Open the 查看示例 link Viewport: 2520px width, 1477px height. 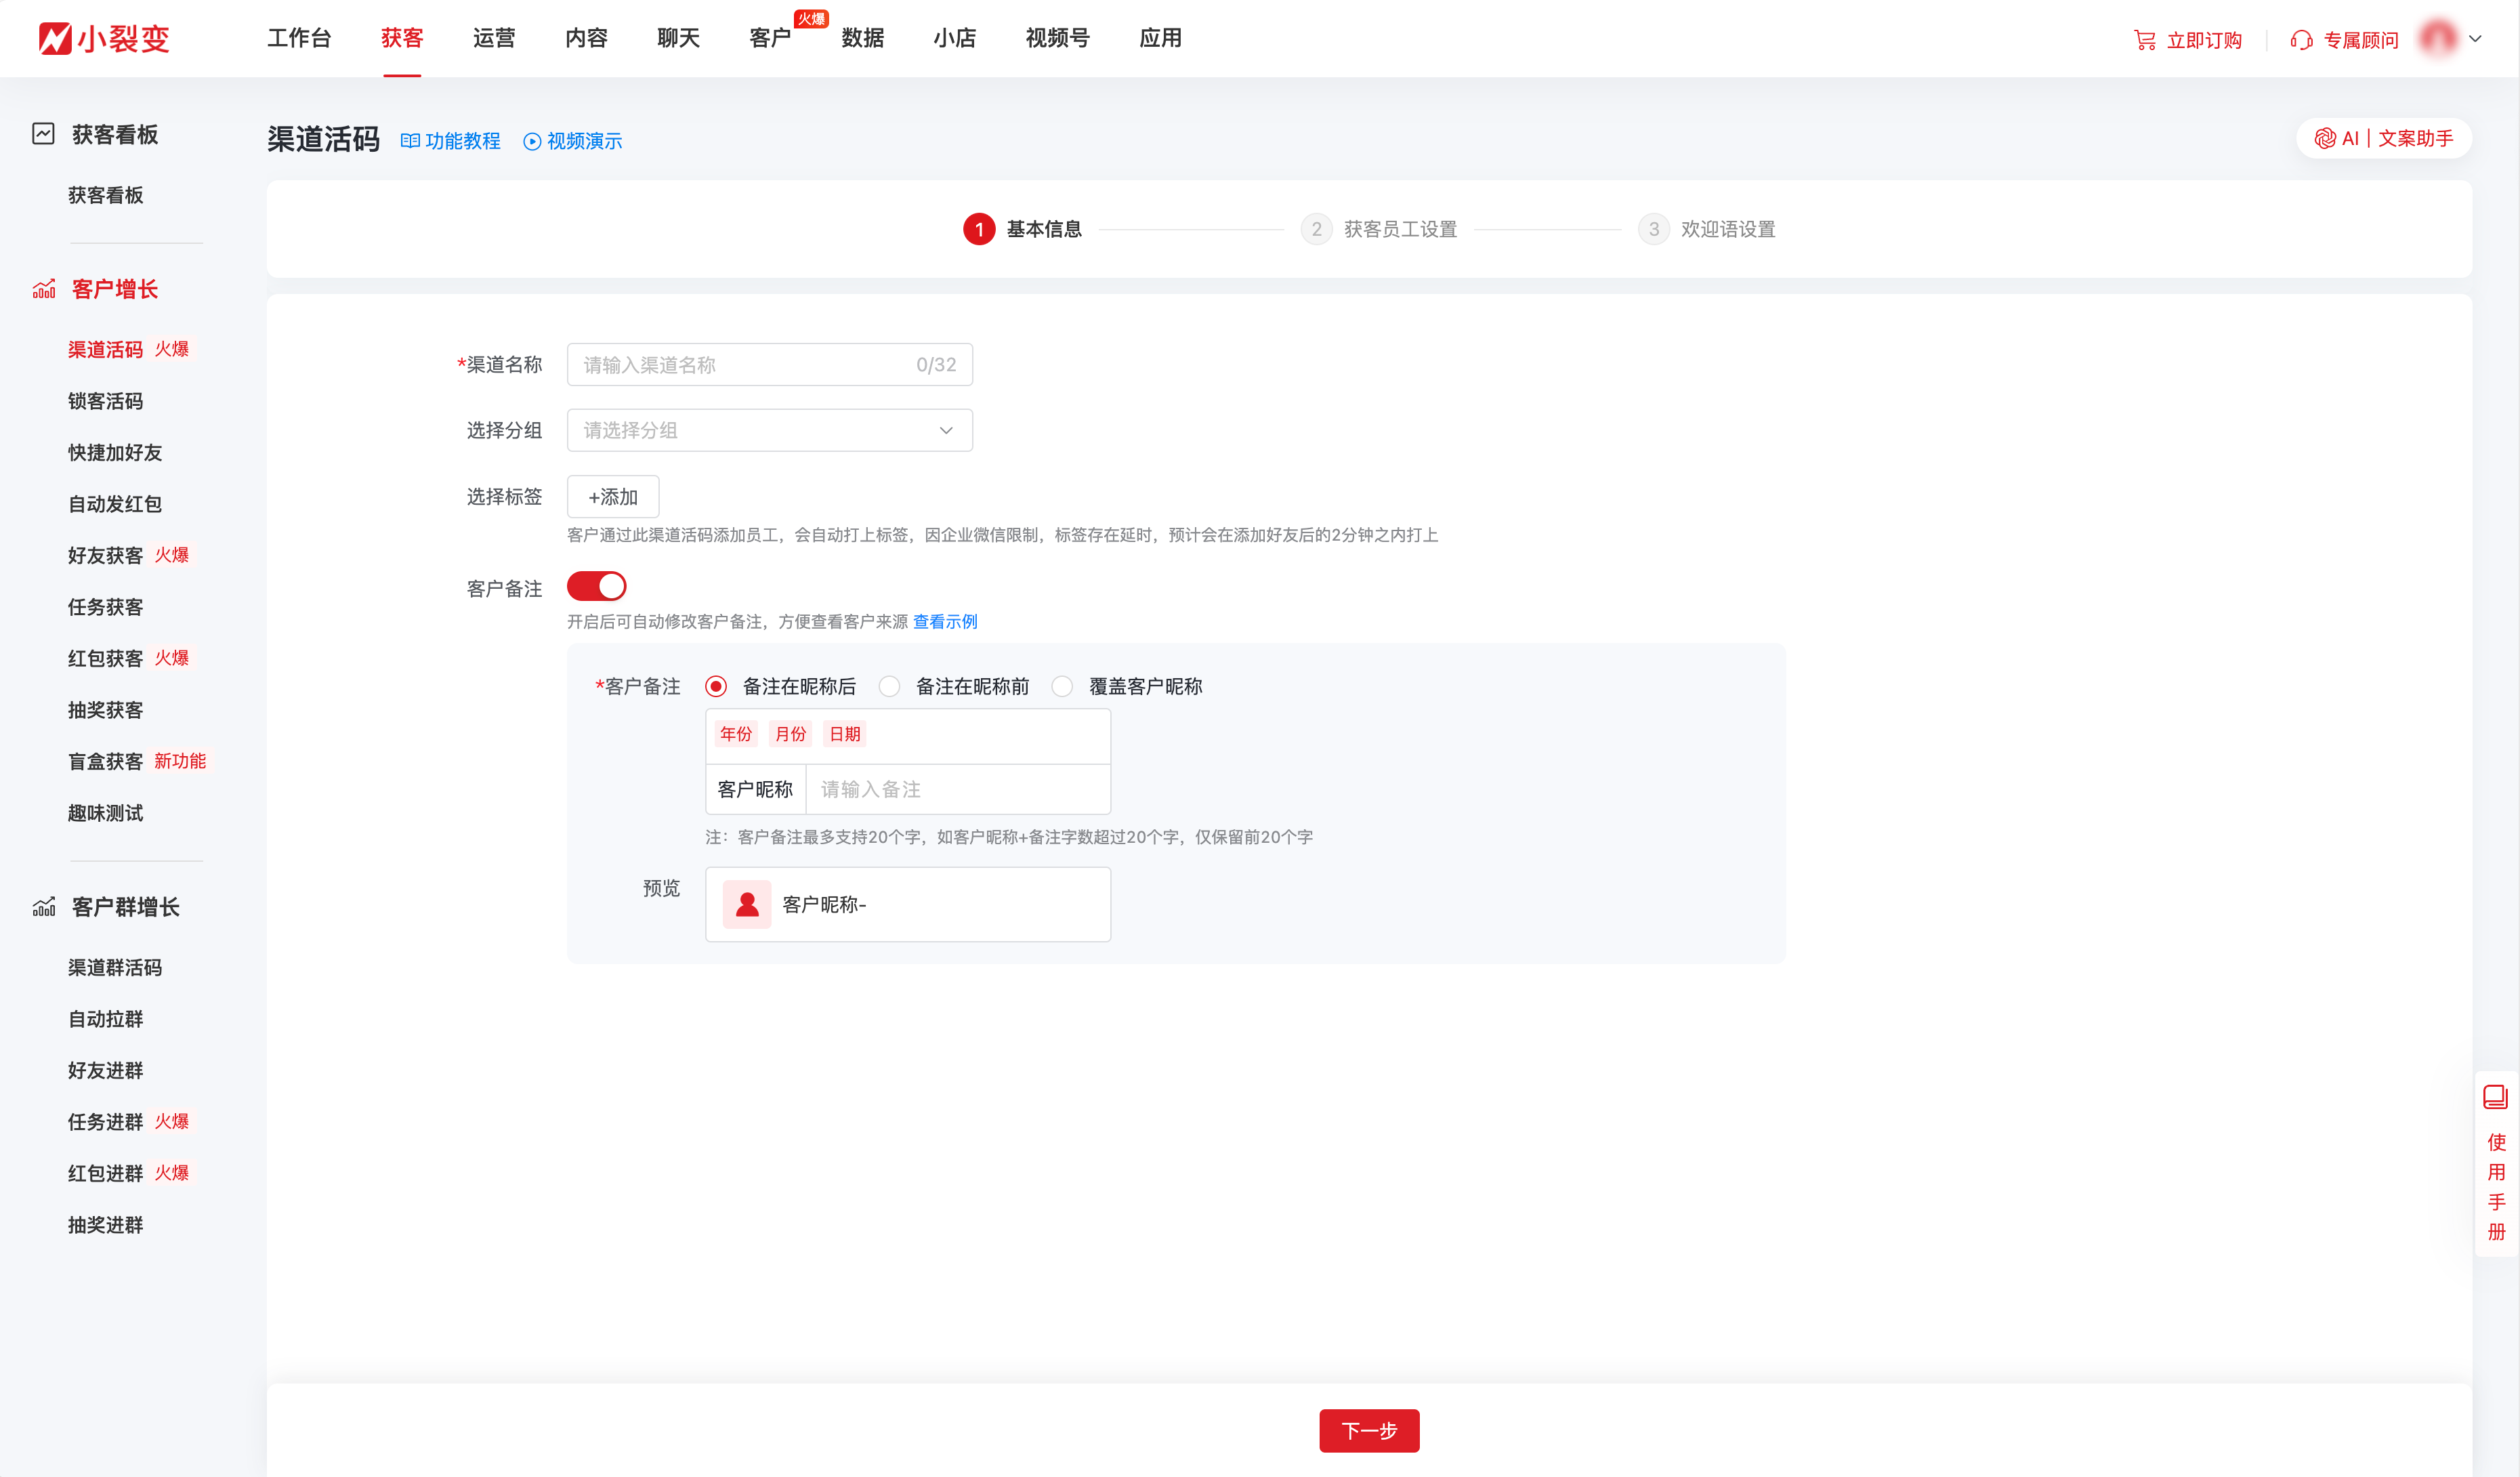coord(944,621)
